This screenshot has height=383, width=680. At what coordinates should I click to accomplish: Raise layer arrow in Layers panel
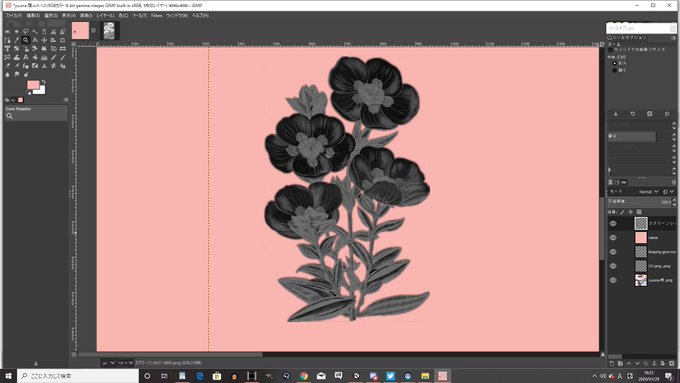click(629, 363)
